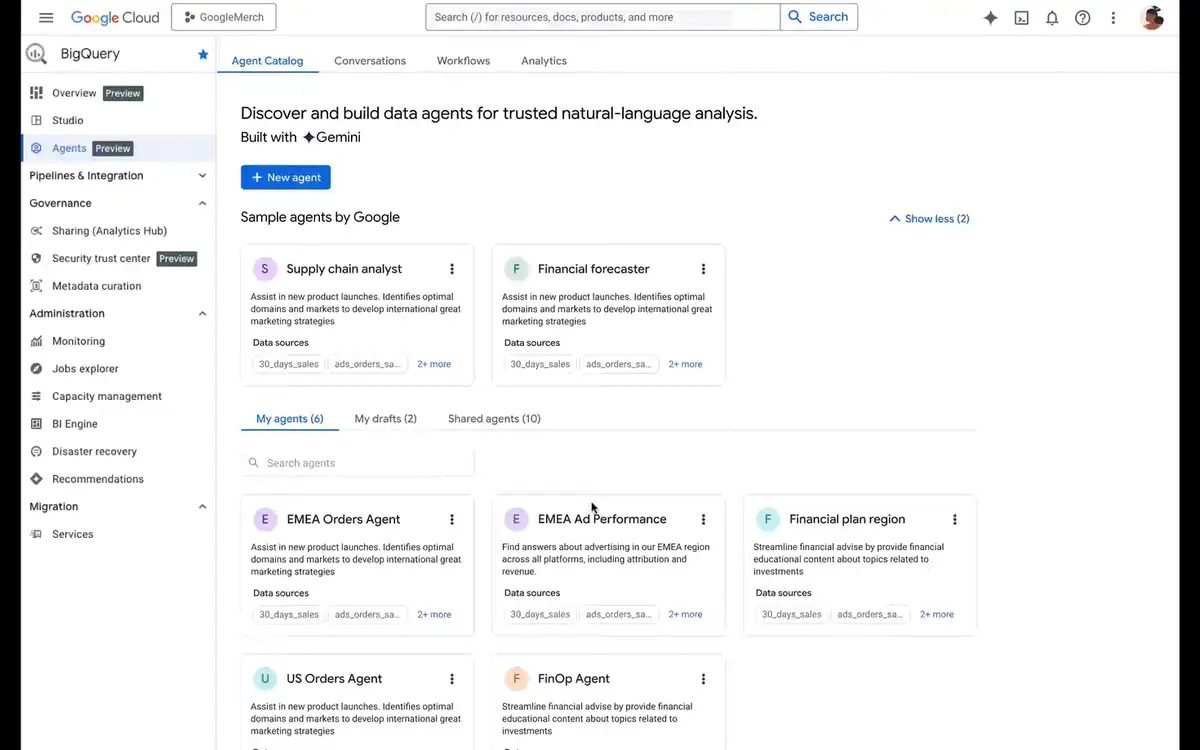Collapse the Administration section
1200x750 pixels.
click(202, 314)
